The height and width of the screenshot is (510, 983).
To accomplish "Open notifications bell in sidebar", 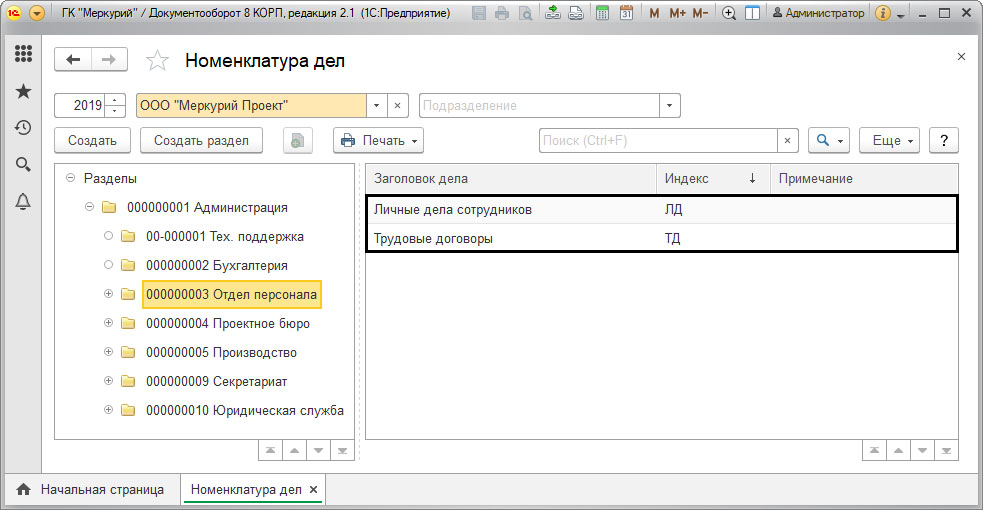I will [22, 201].
